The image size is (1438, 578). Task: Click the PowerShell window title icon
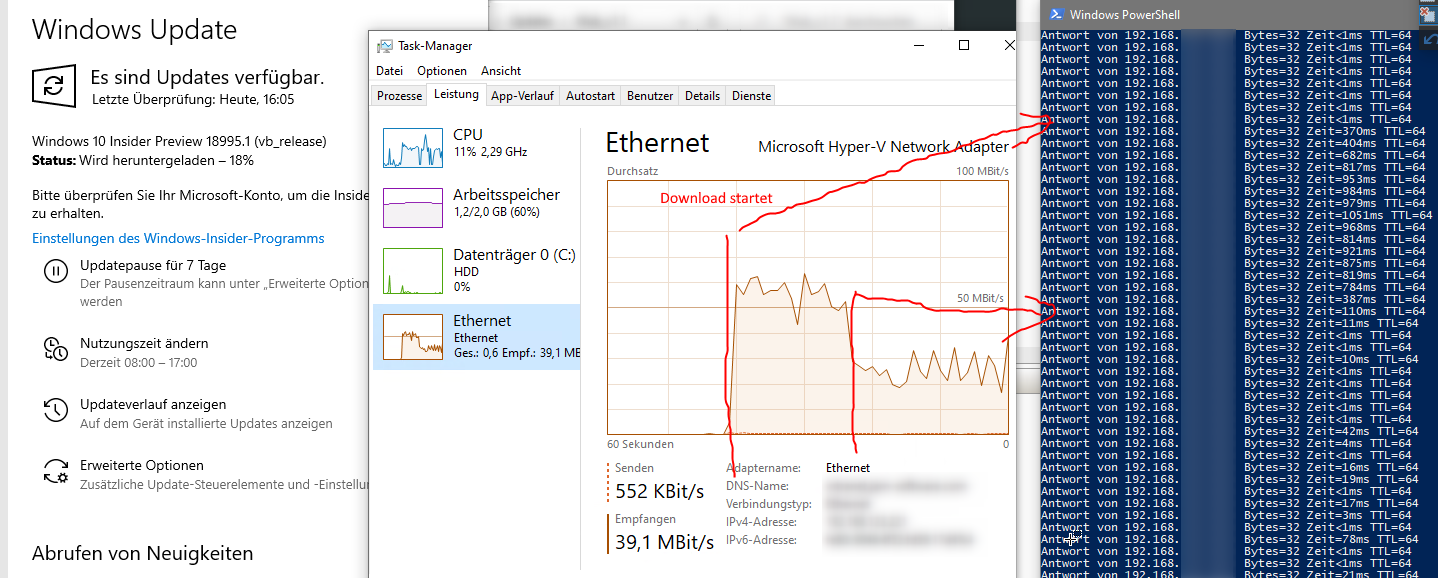pos(1055,14)
